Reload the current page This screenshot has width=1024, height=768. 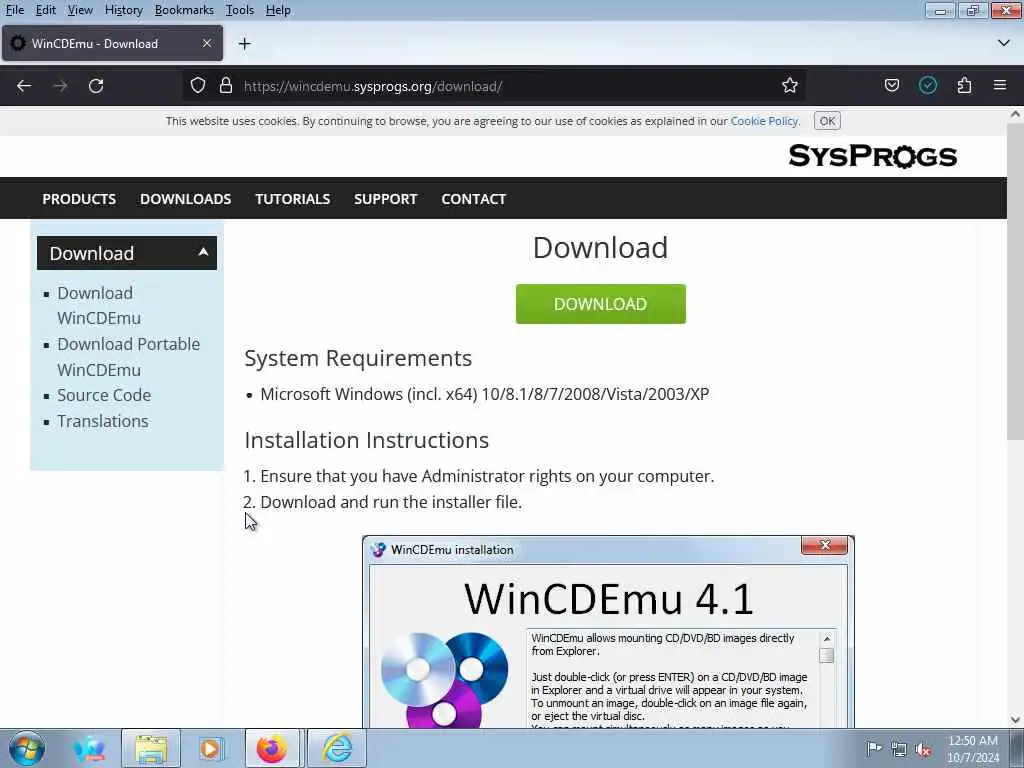pos(96,86)
